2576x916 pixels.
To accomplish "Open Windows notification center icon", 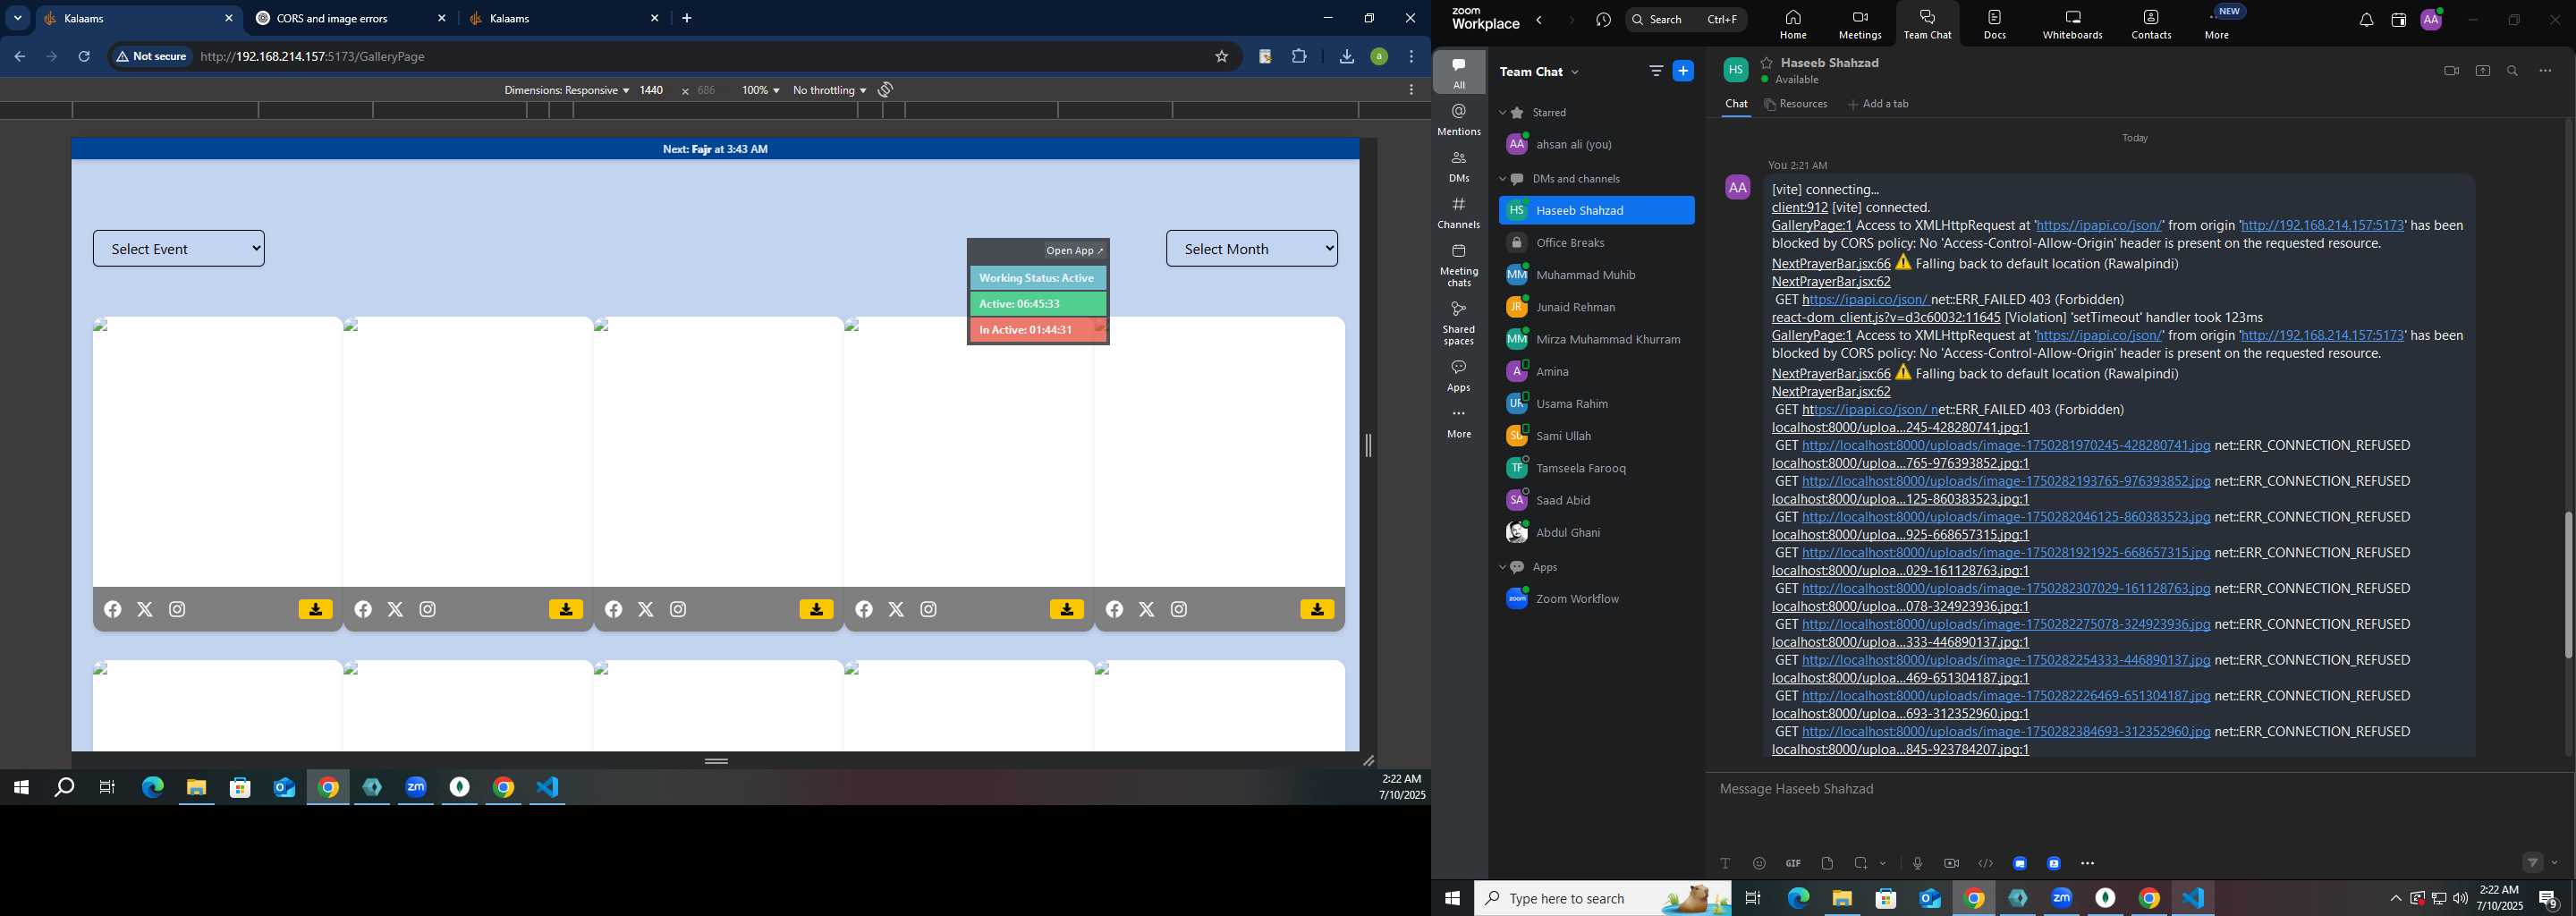I will (x=2549, y=899).
